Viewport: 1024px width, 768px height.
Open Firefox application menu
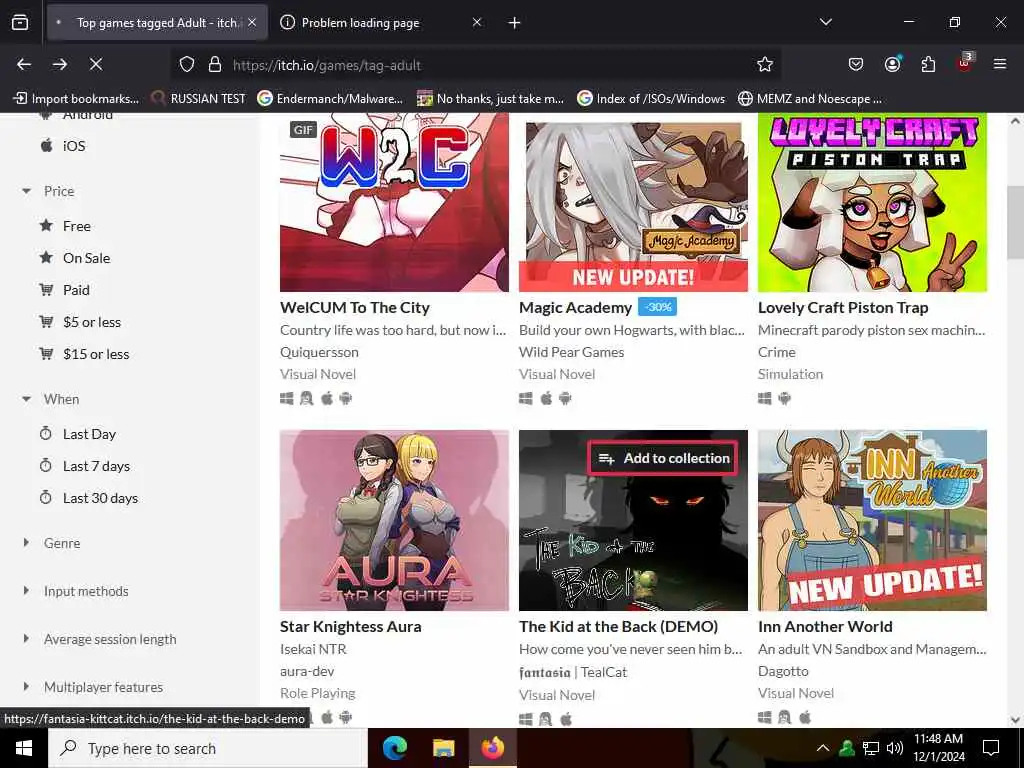pyautogui.click(x=1000, y=64)
